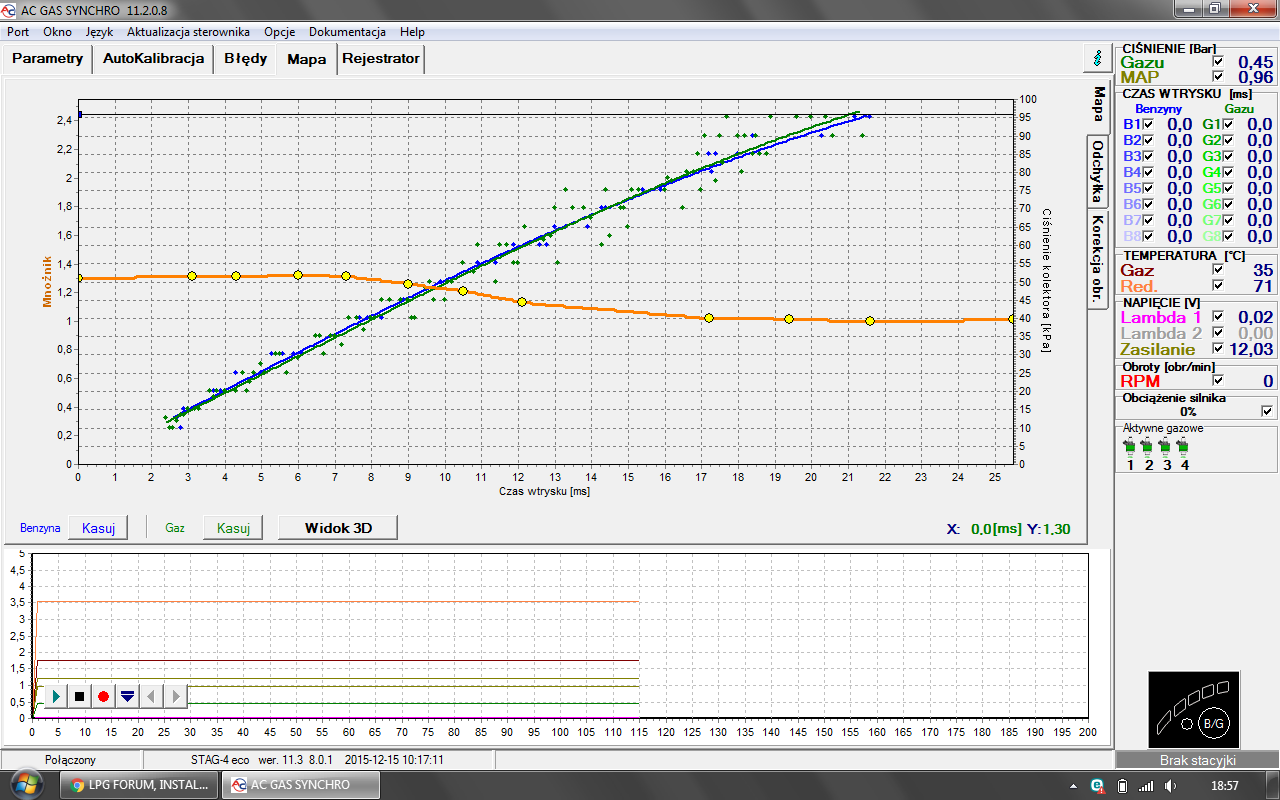Screen dimensions: 1280x800
Task: Open the Opcje menu
Action: 279,32
